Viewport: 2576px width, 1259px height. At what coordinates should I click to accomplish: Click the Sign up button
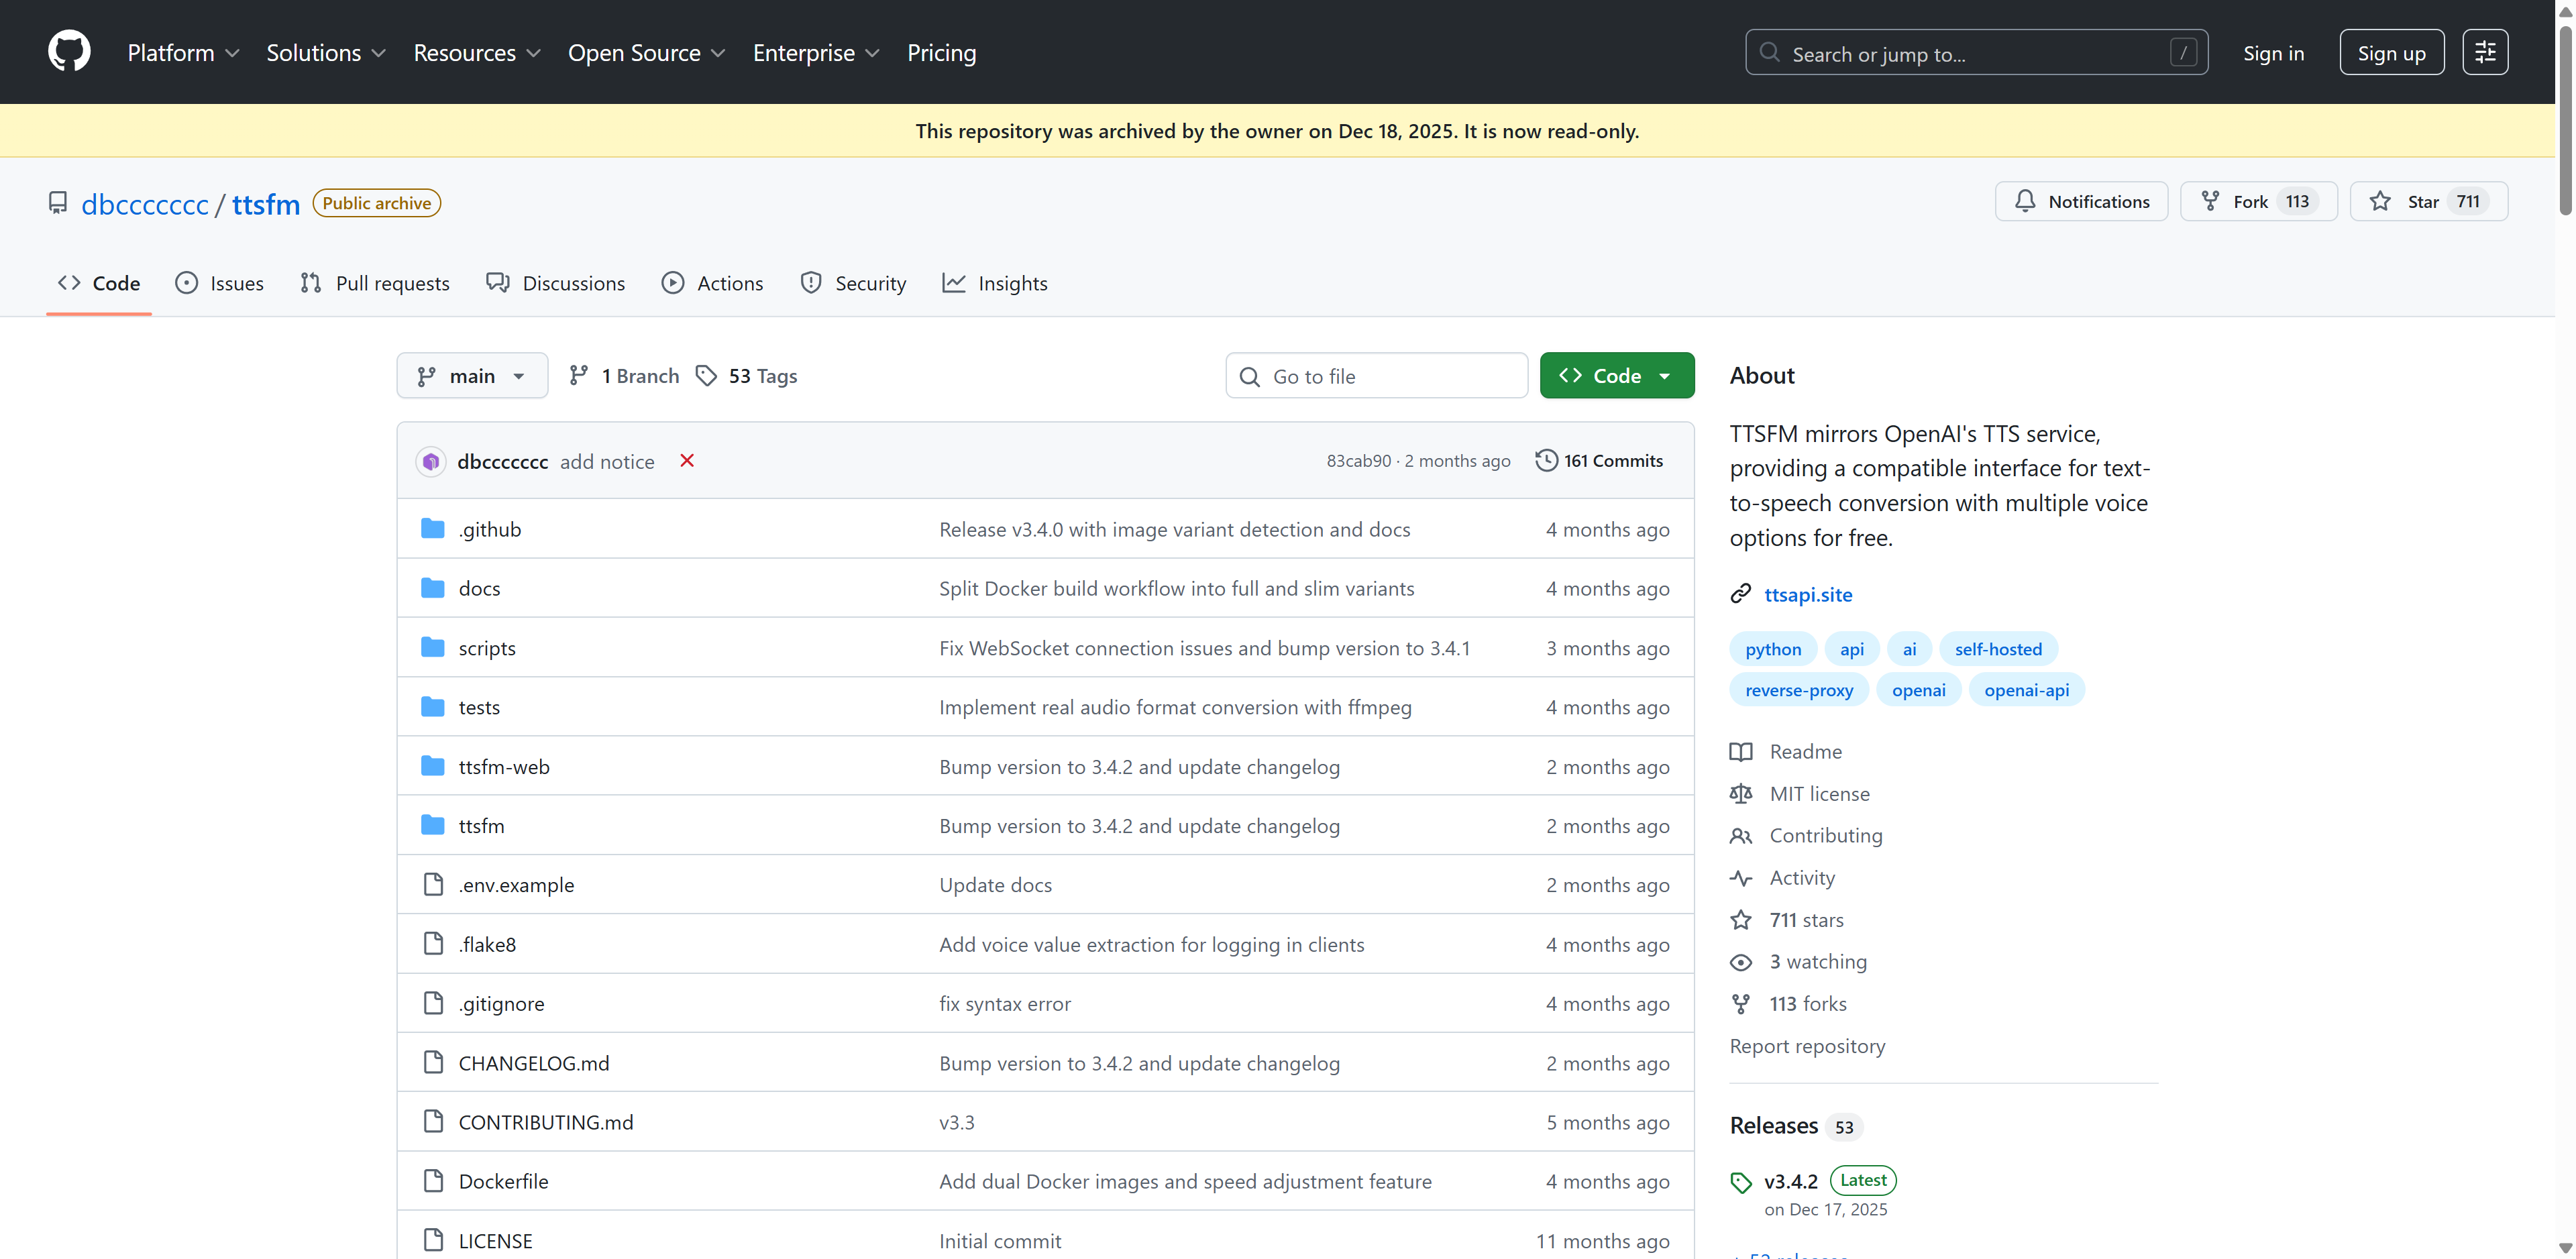click(x=2391, y=53)
